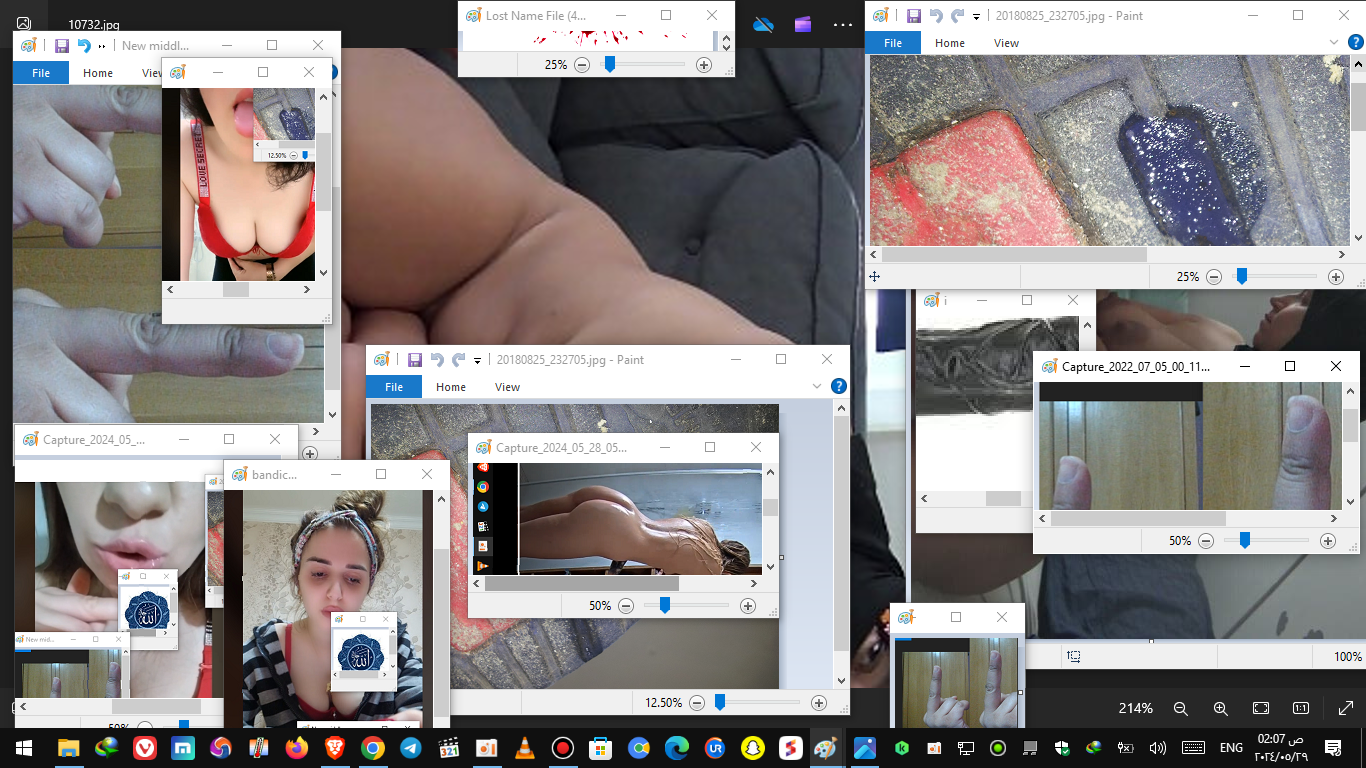
Task: Open the File tab in top-right Paint window
Action: point(893,43)
